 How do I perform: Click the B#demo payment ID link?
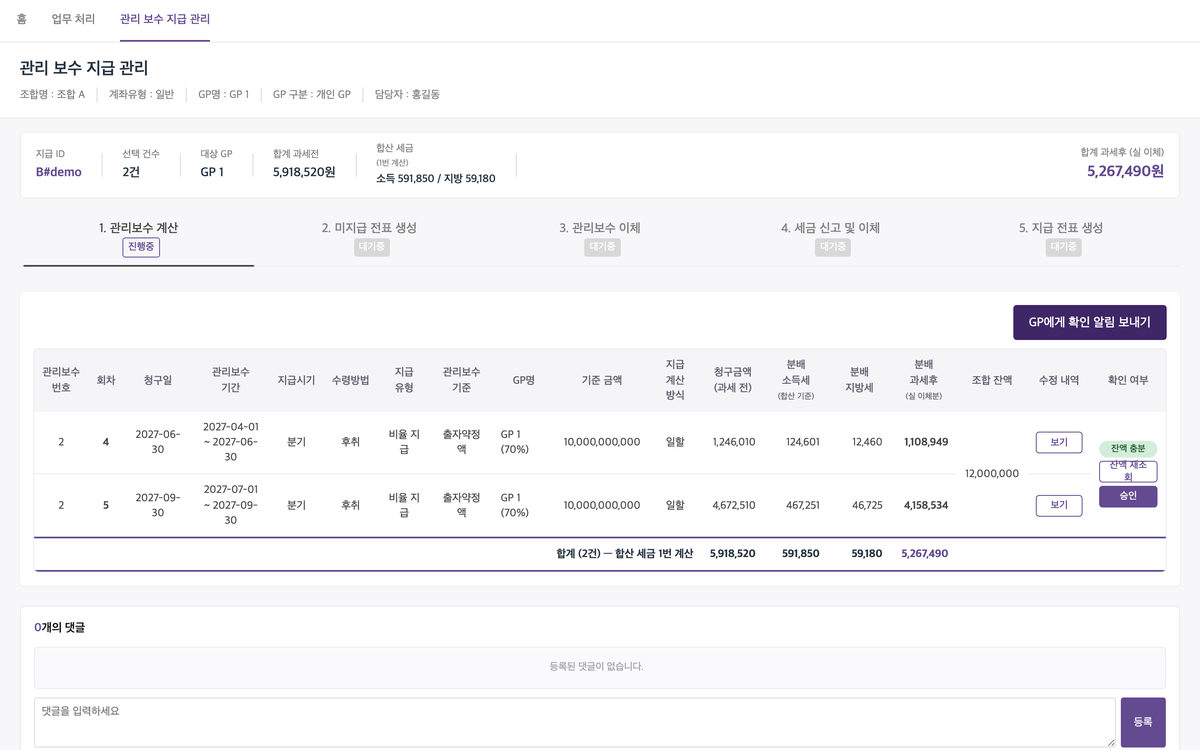59,172
